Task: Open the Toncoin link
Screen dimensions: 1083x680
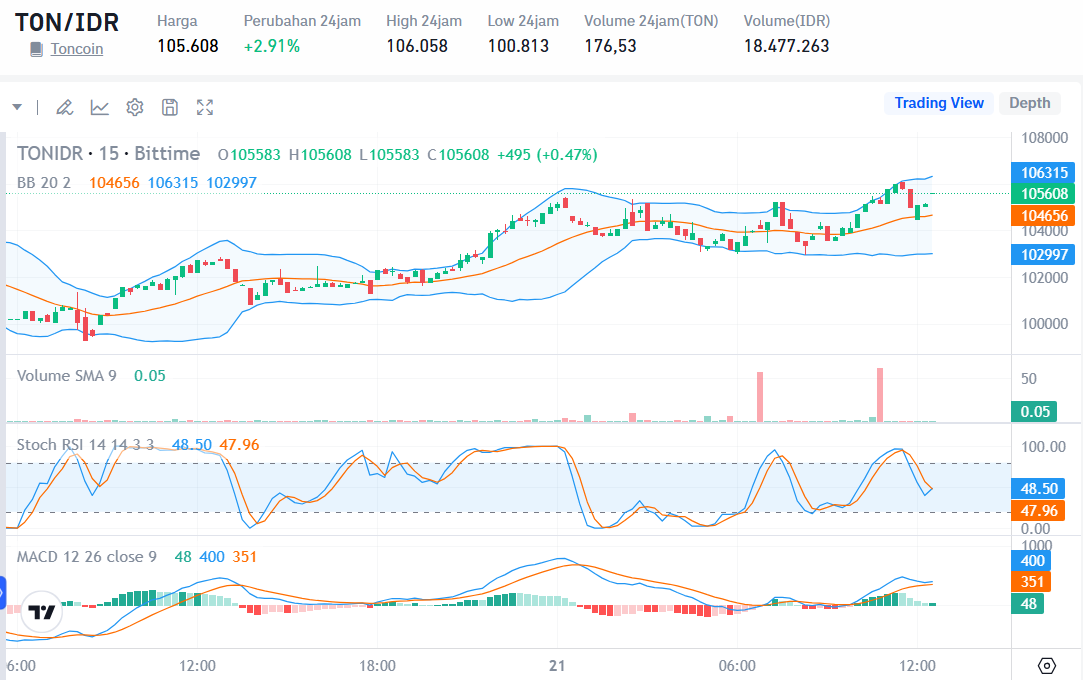Action: click(77, 49)
